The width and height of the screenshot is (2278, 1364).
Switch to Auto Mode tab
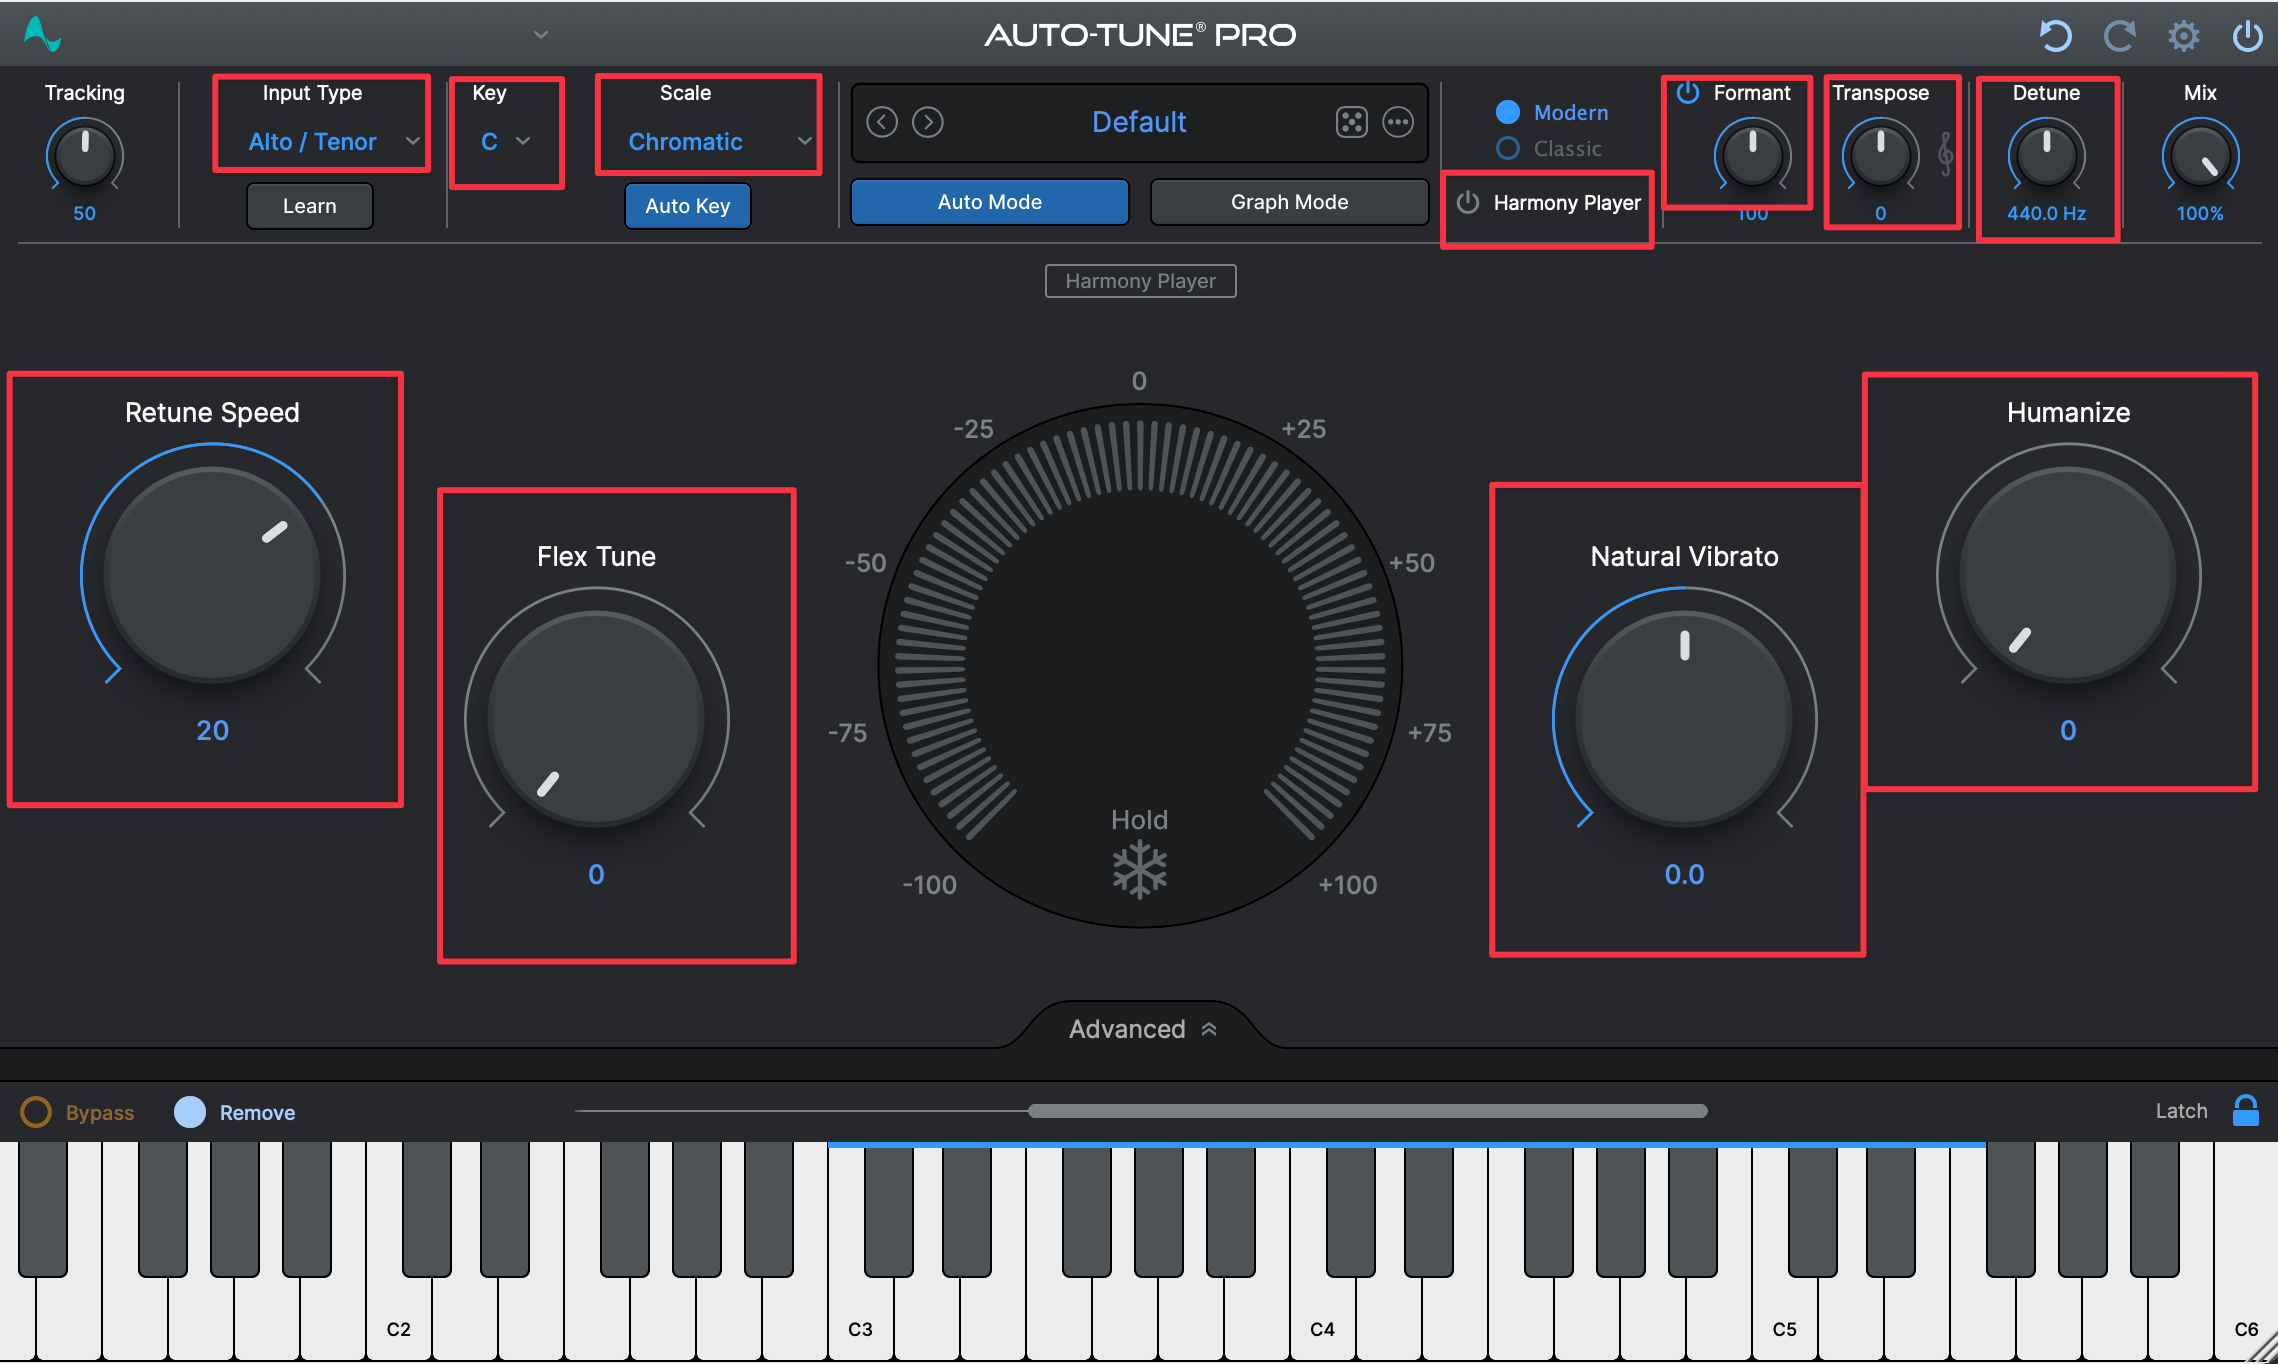click(x=990, y=202)
